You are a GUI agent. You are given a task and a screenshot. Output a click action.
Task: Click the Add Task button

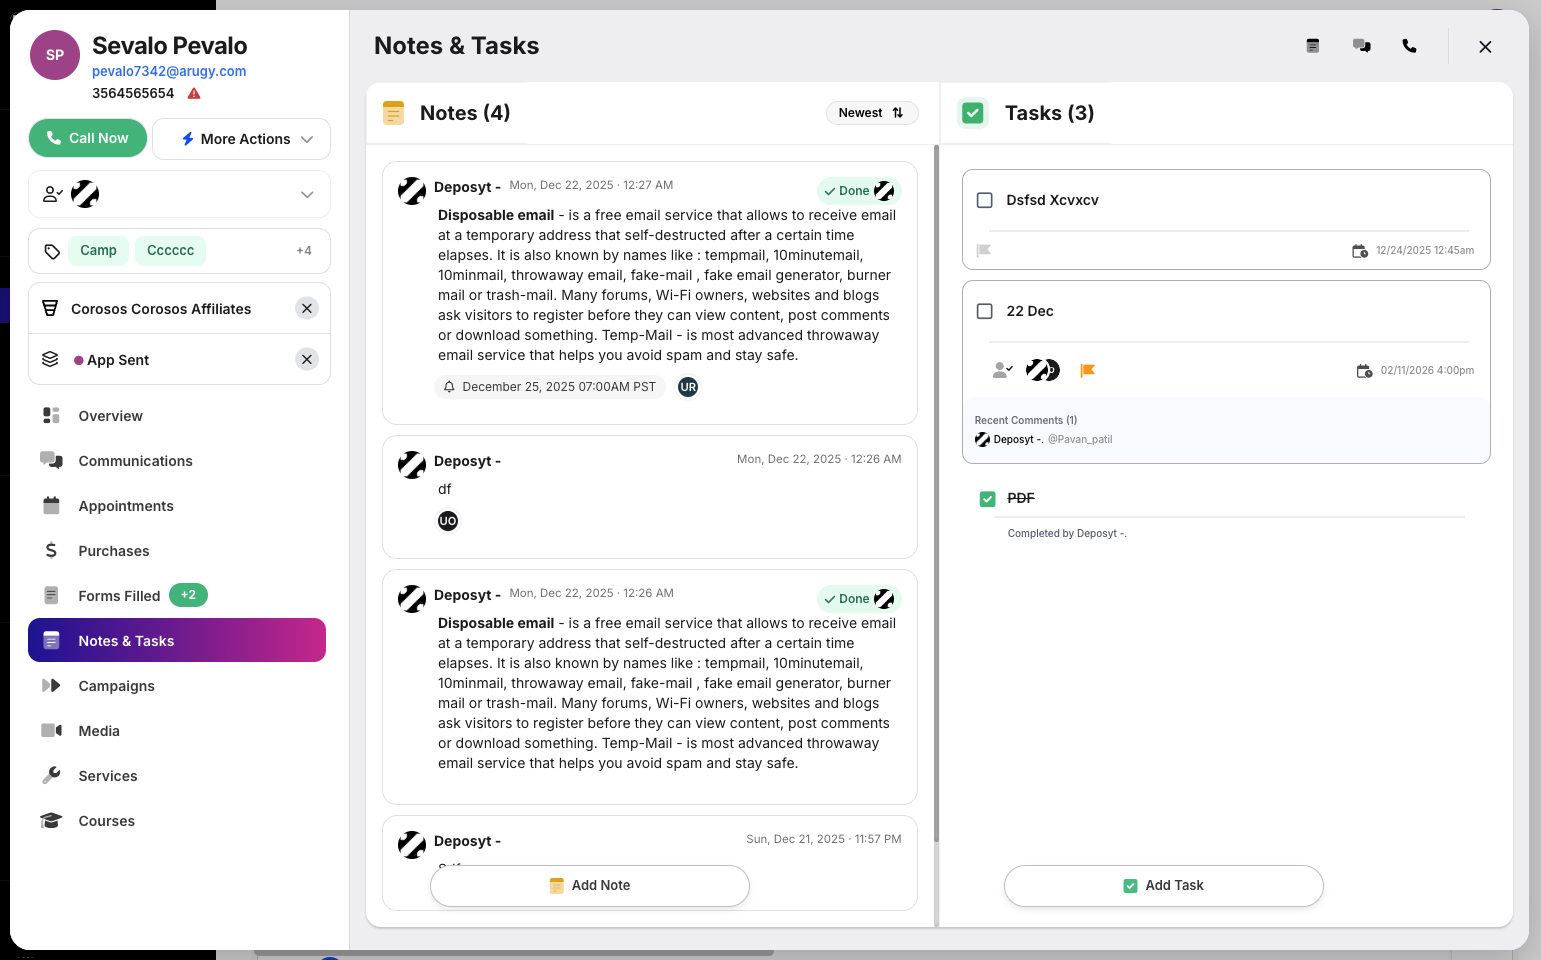pos(1164,886)
